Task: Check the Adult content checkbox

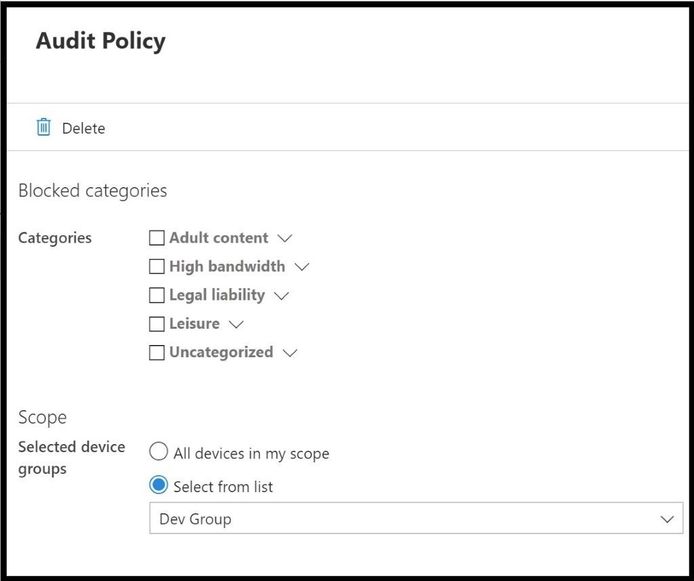Action: [x=157, y=238]
